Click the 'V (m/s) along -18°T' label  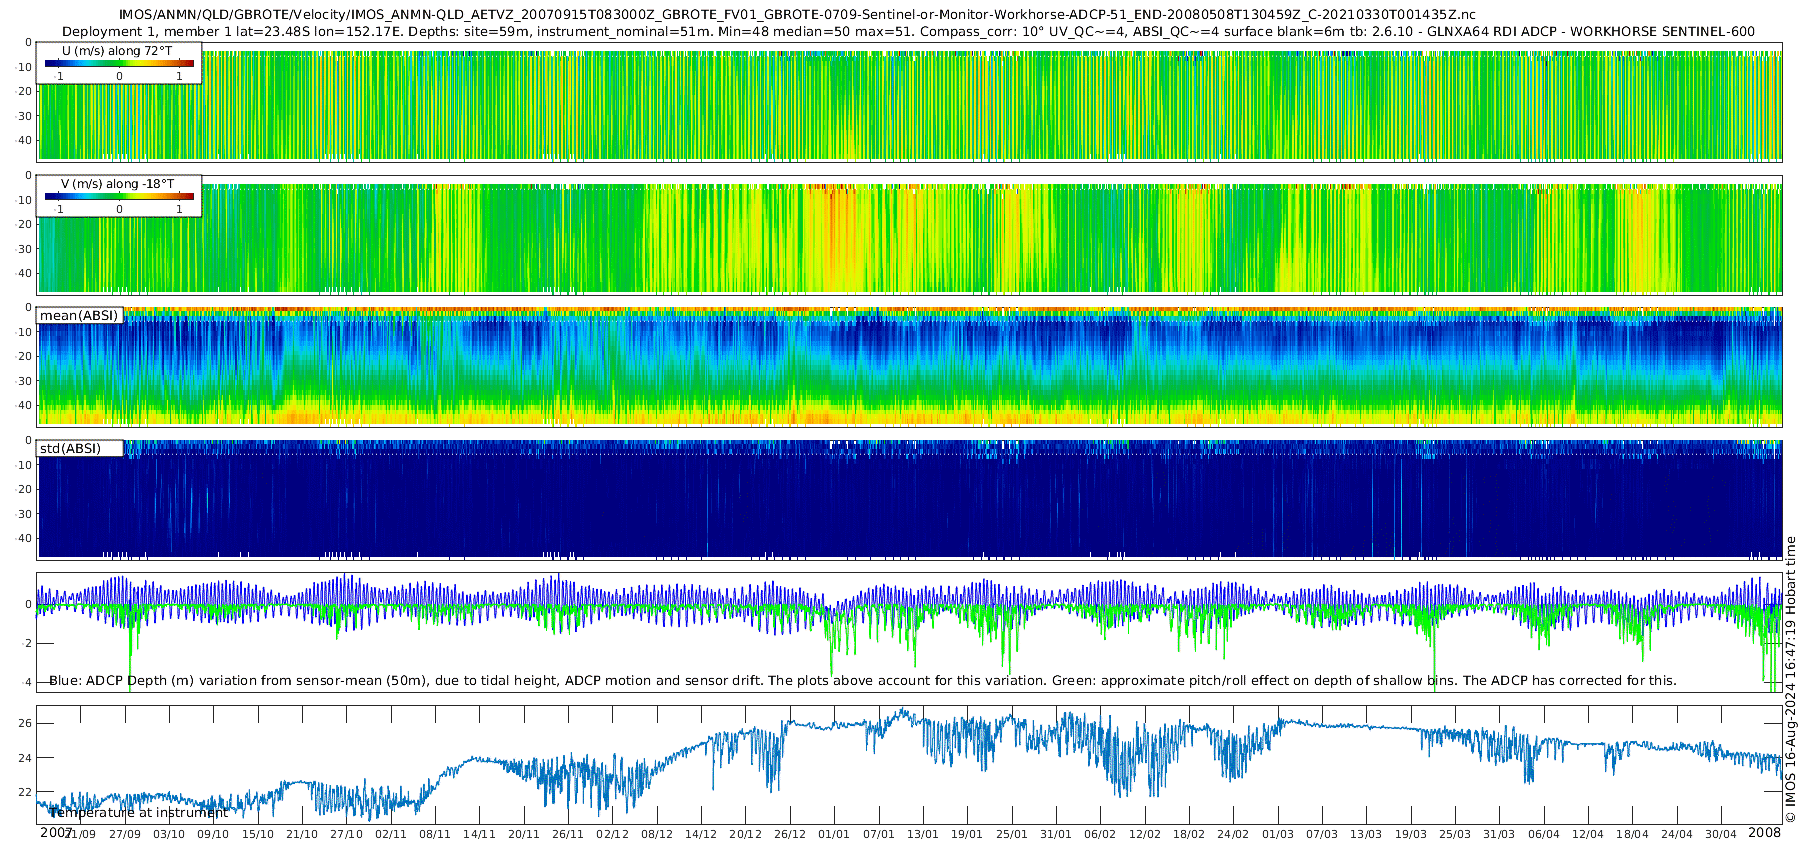coord(117,184)
